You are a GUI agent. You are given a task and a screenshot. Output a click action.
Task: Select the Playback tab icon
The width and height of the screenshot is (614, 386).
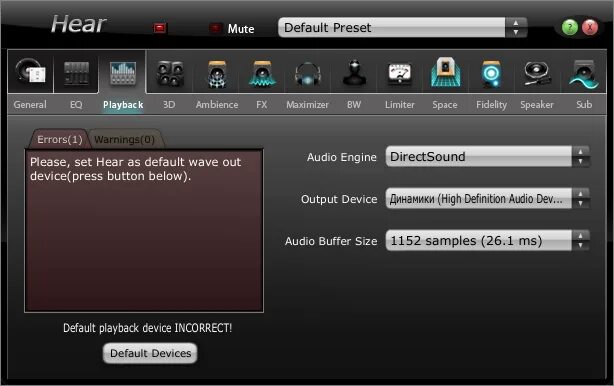pos(123,73)
